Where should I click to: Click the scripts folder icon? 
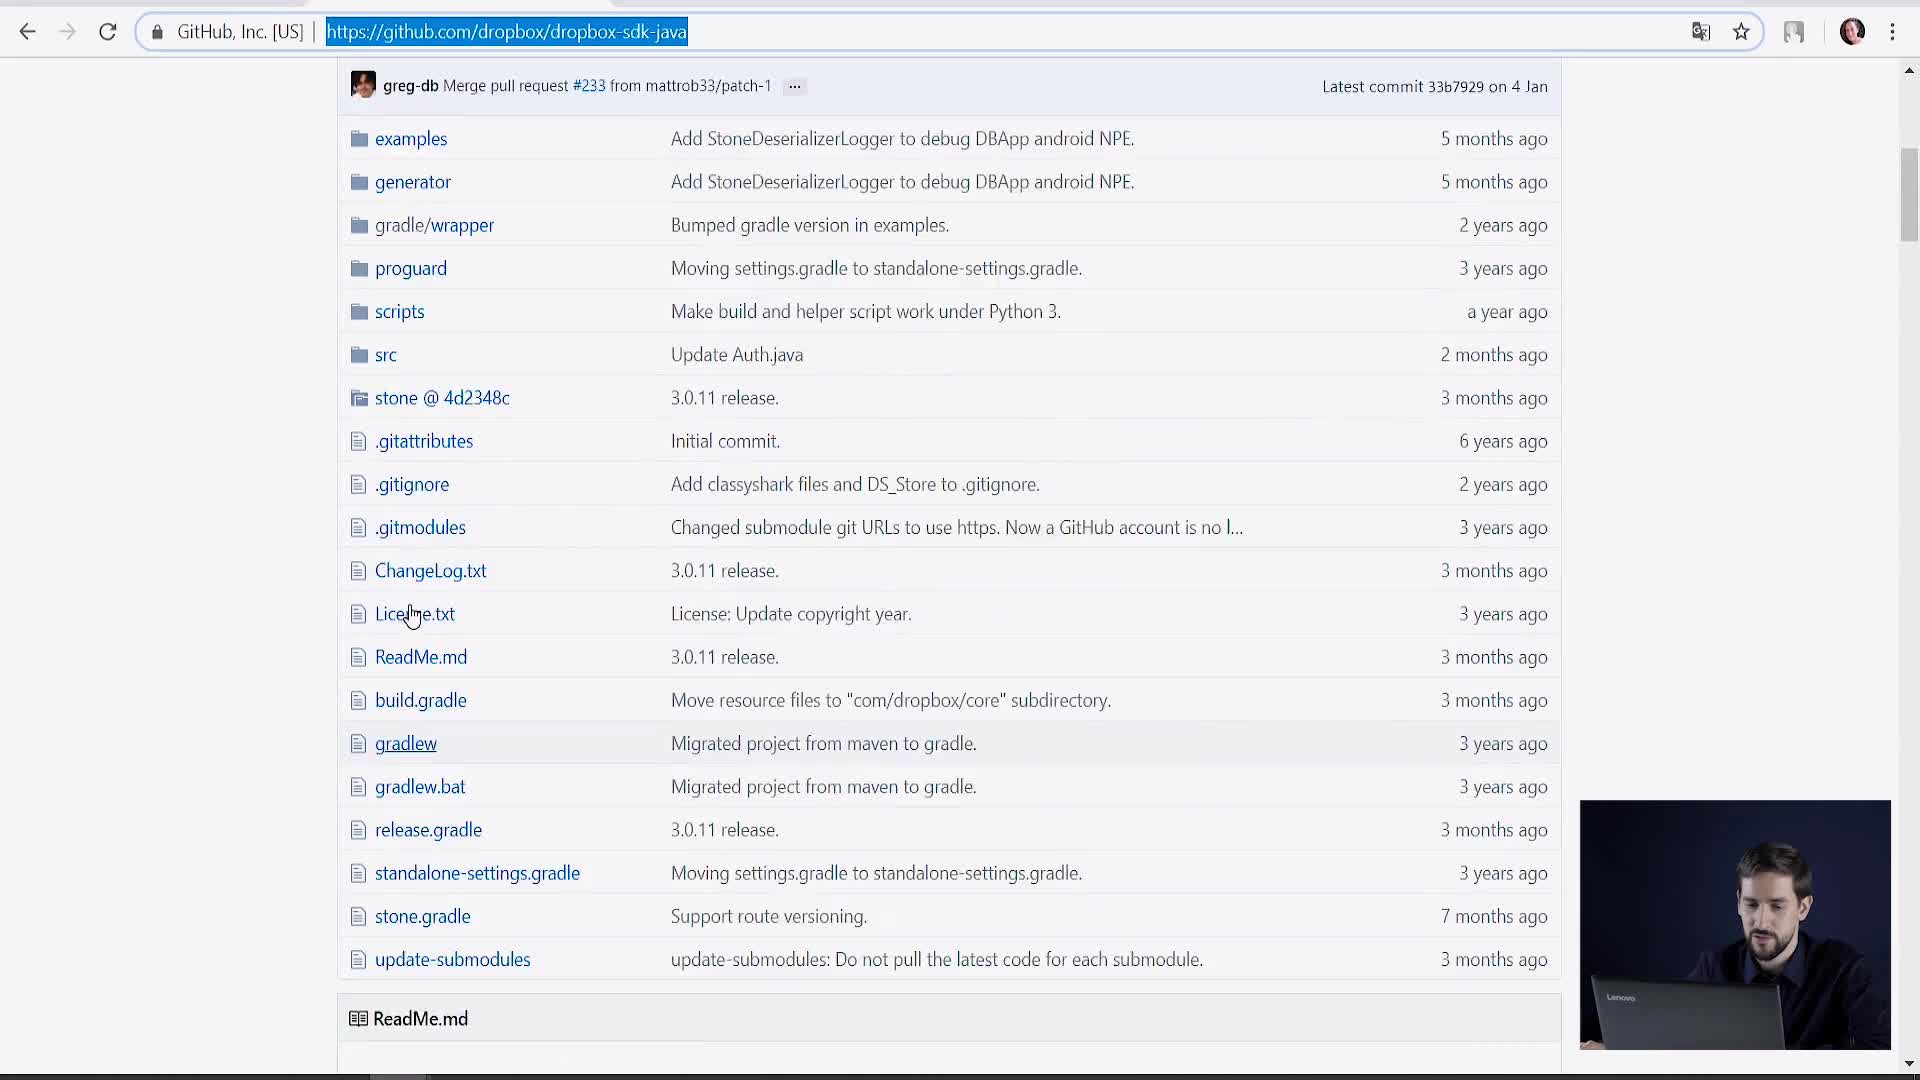(359, 312)
